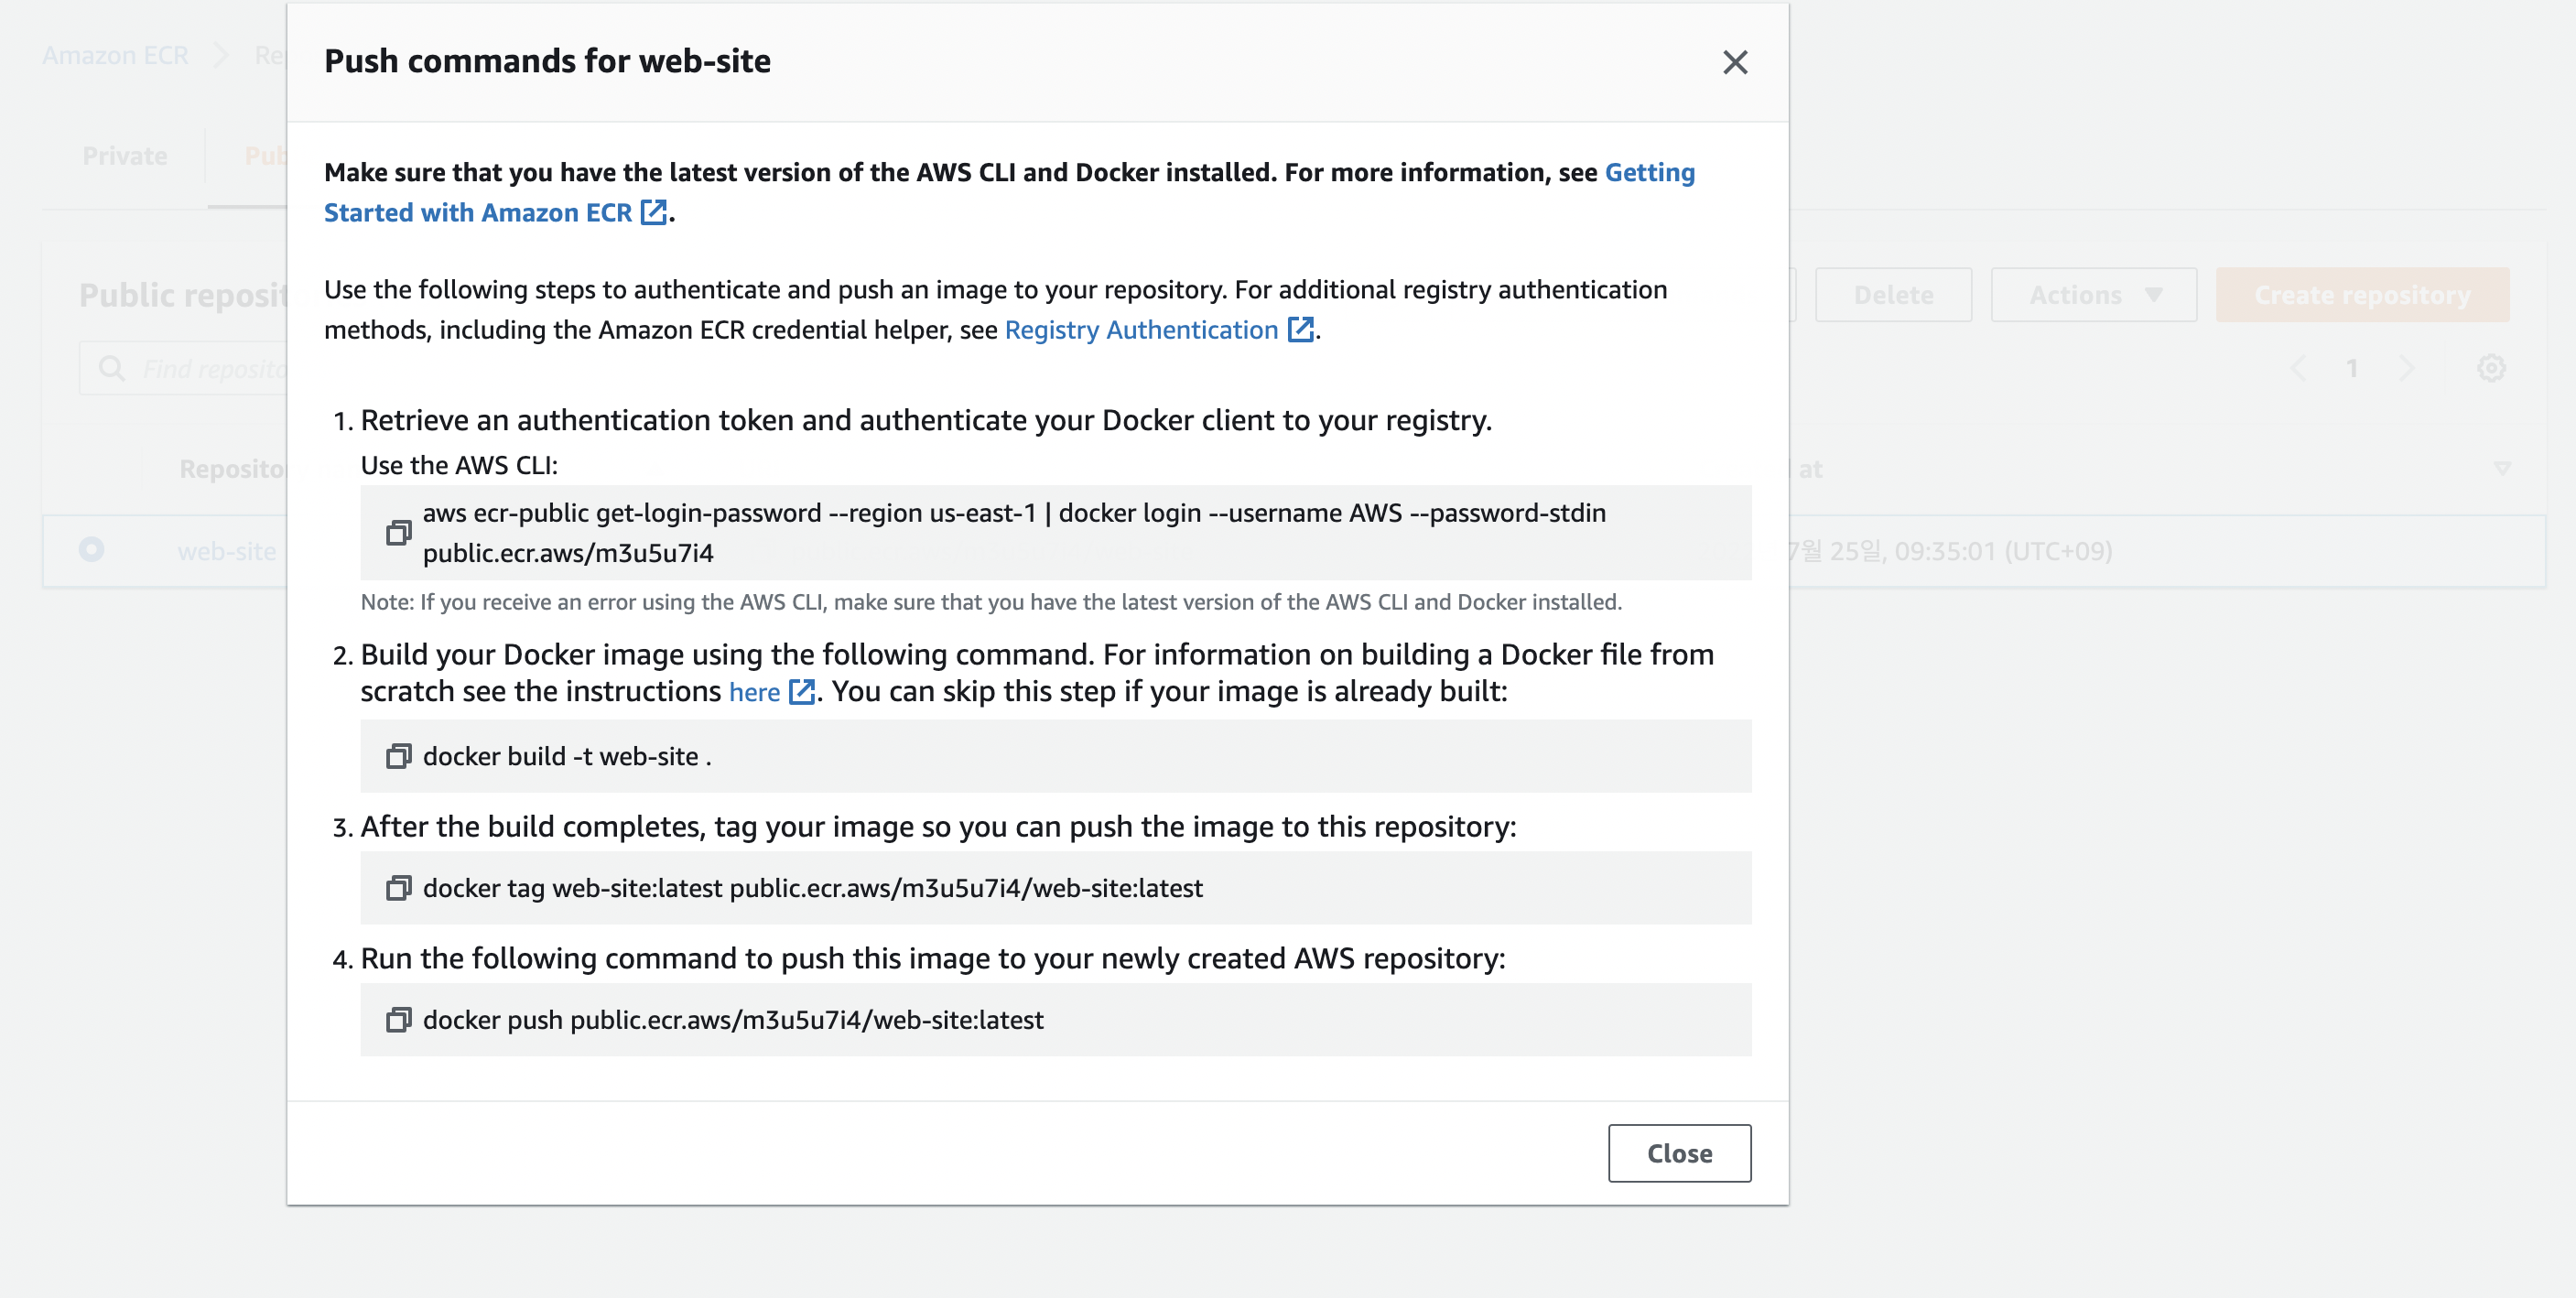Viewport: 2576px width, 1298px height.
Task: Click external link icon next to Registry Authentication
Action: tap(1300, 330)
